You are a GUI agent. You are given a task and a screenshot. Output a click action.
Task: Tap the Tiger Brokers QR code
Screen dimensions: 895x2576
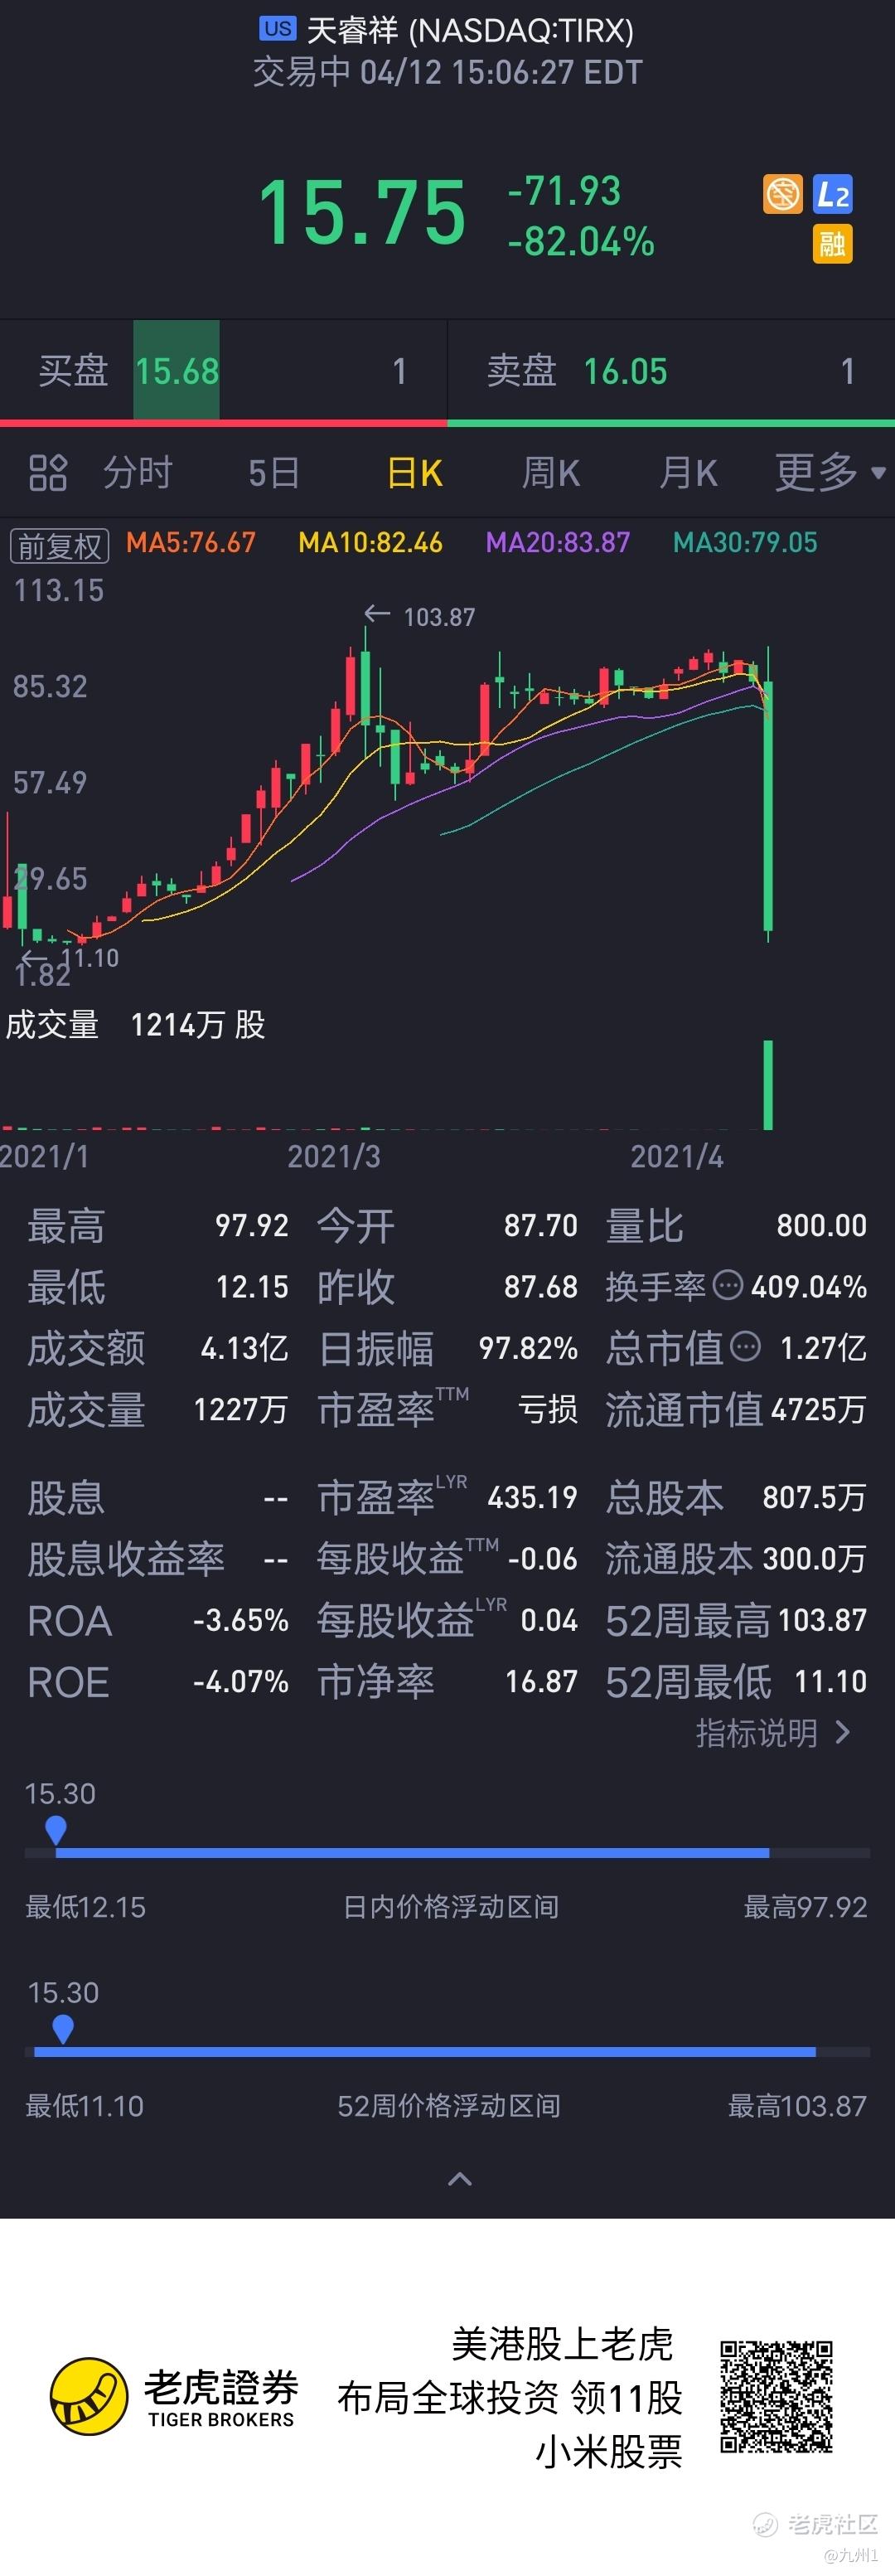pos(777,2397)
